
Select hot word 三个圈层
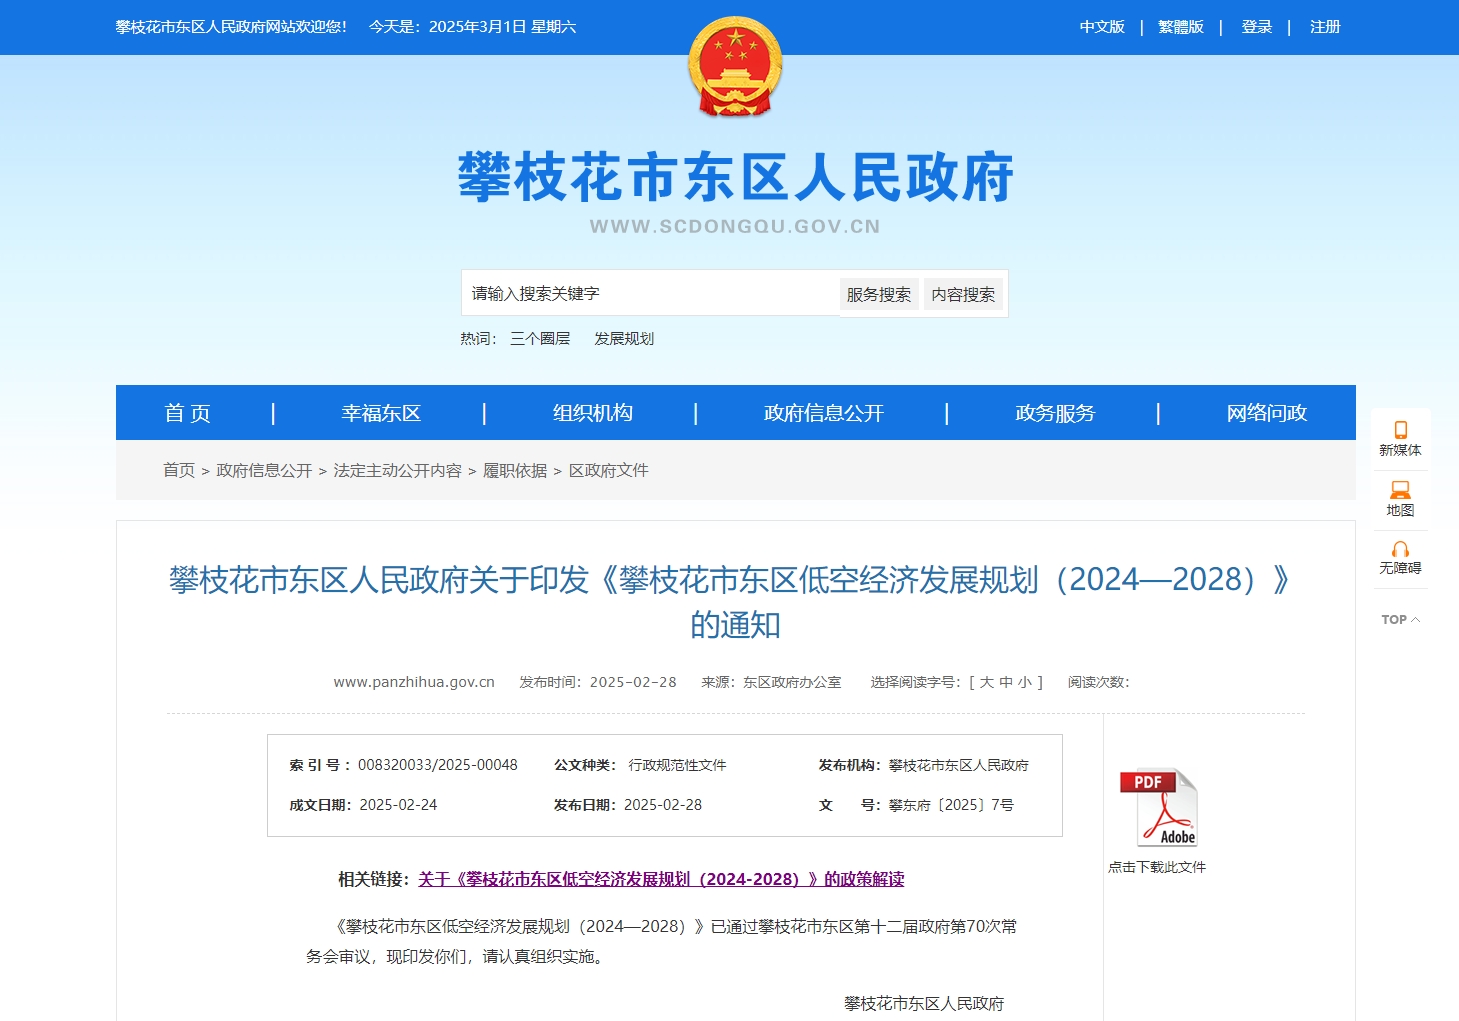click(x=540, y=339)
